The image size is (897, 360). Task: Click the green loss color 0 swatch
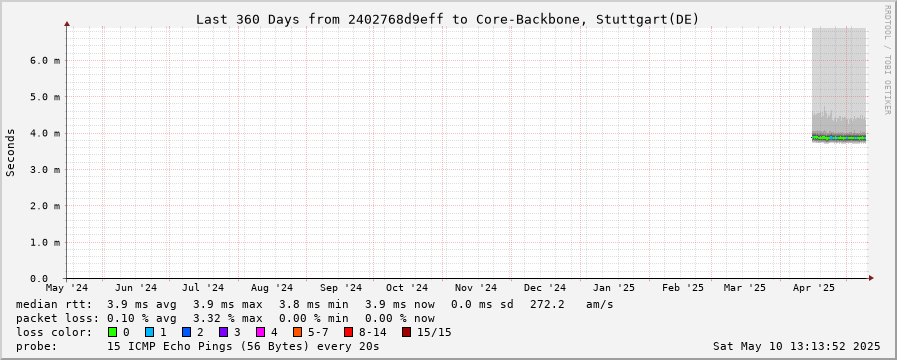(112, 332)
